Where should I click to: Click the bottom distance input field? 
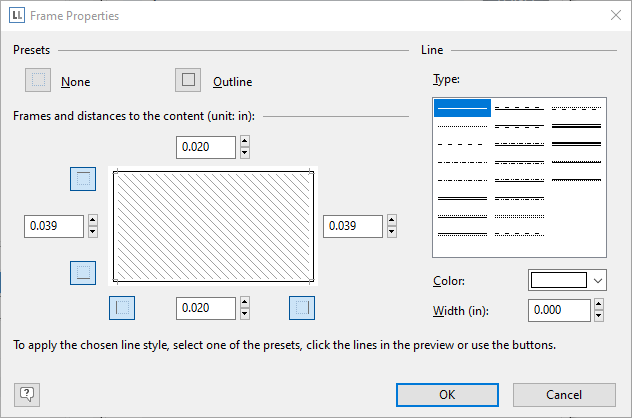206,308
